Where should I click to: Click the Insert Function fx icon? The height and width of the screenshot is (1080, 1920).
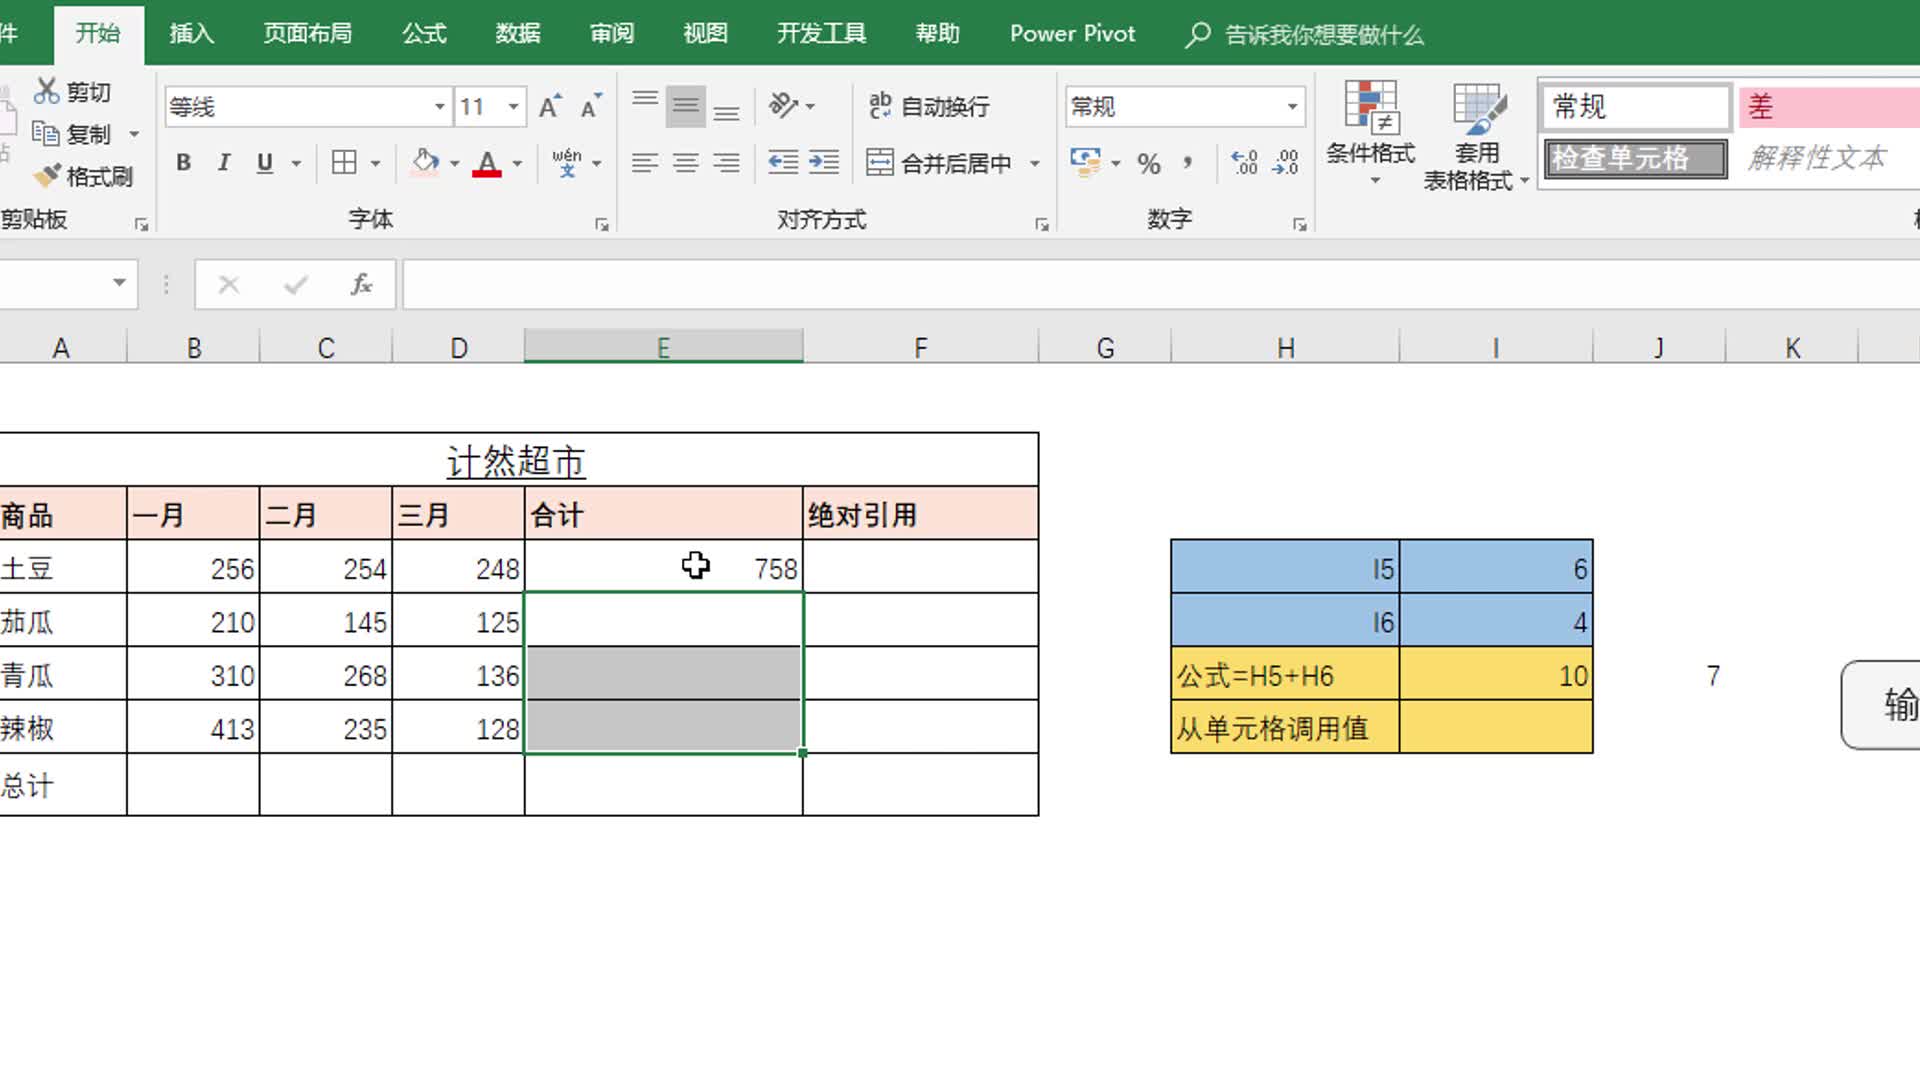tap(361, 285)
